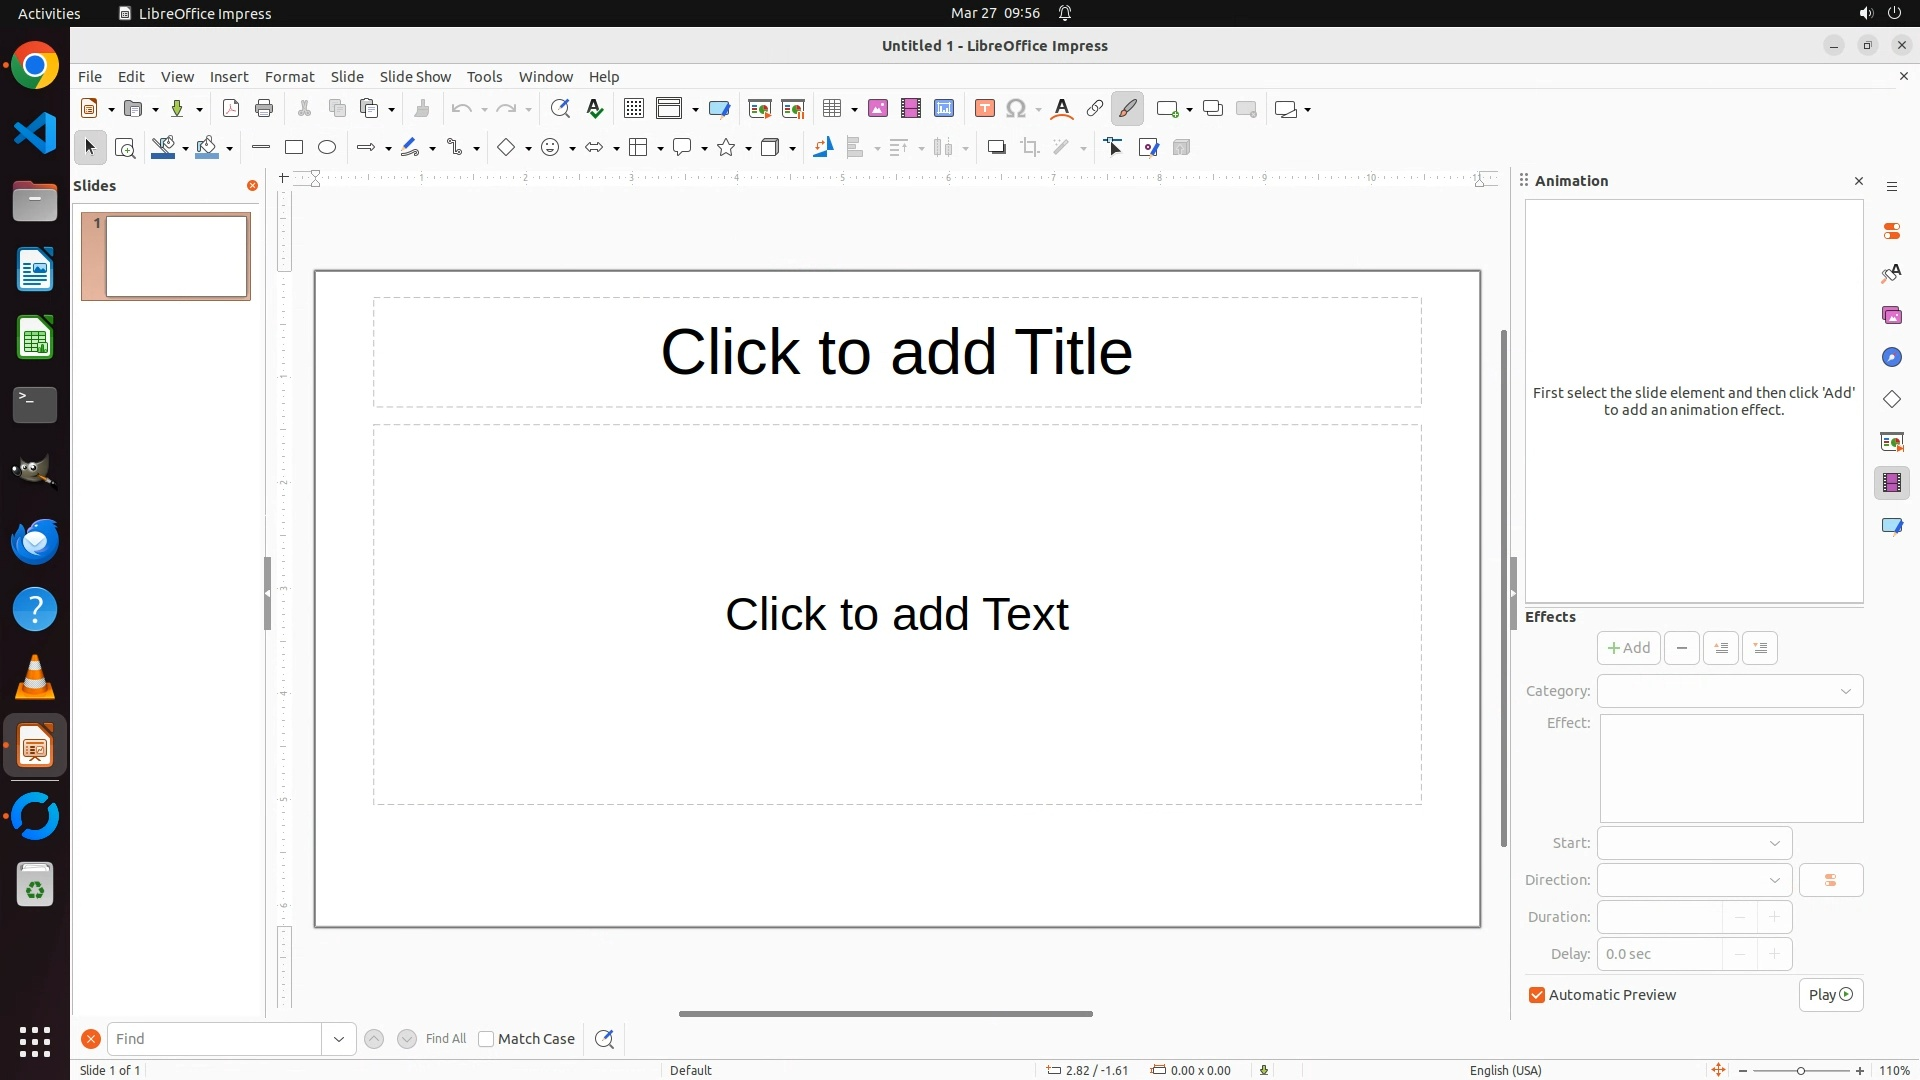Open the Gallery sidebar icon
The width and height of the screenshot is (1920, 1080).
click(1891, 315)
